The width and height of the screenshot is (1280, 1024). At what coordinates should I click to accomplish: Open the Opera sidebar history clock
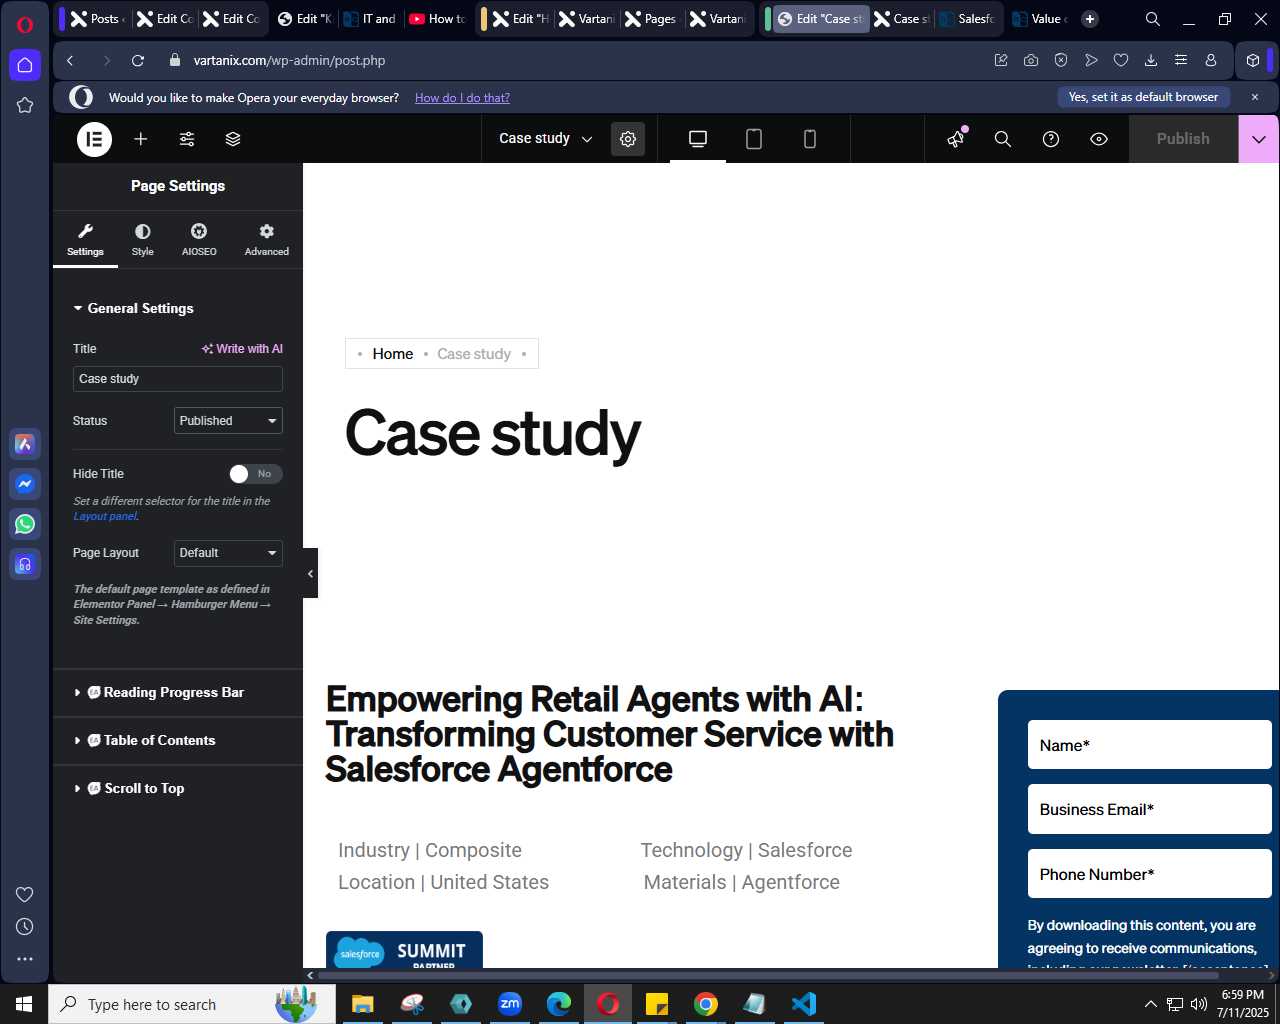click(x=25, y=927)
